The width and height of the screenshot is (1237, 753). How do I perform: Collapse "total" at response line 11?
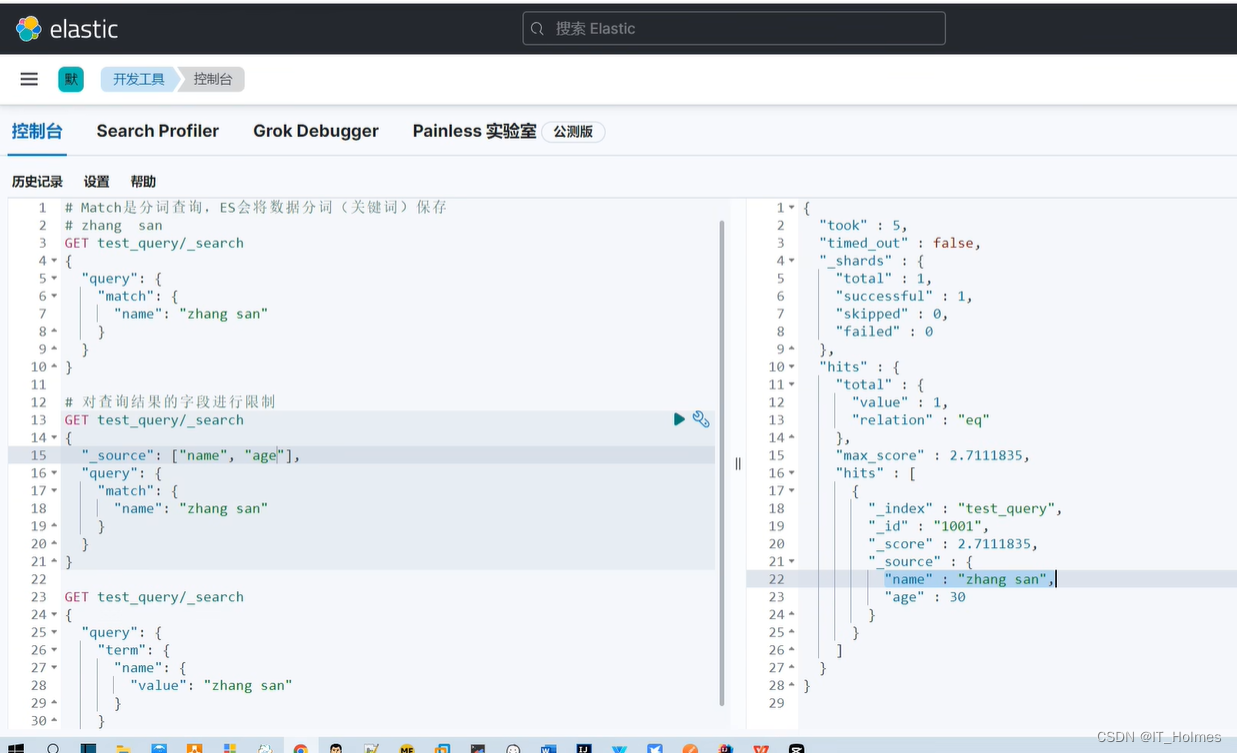point(792,385)
